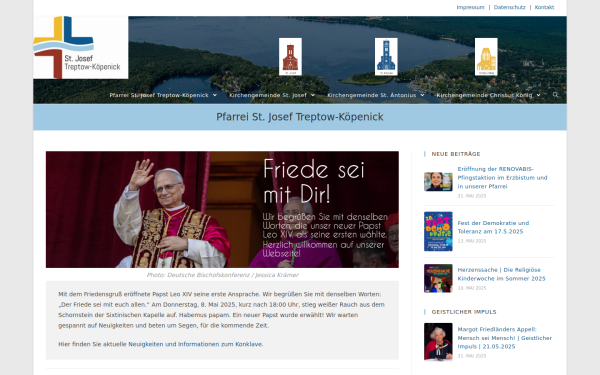The width and height of the screenshot is (600, 375).
Task: Click the date 10. MAI 2025
Action: coord(472,288)
